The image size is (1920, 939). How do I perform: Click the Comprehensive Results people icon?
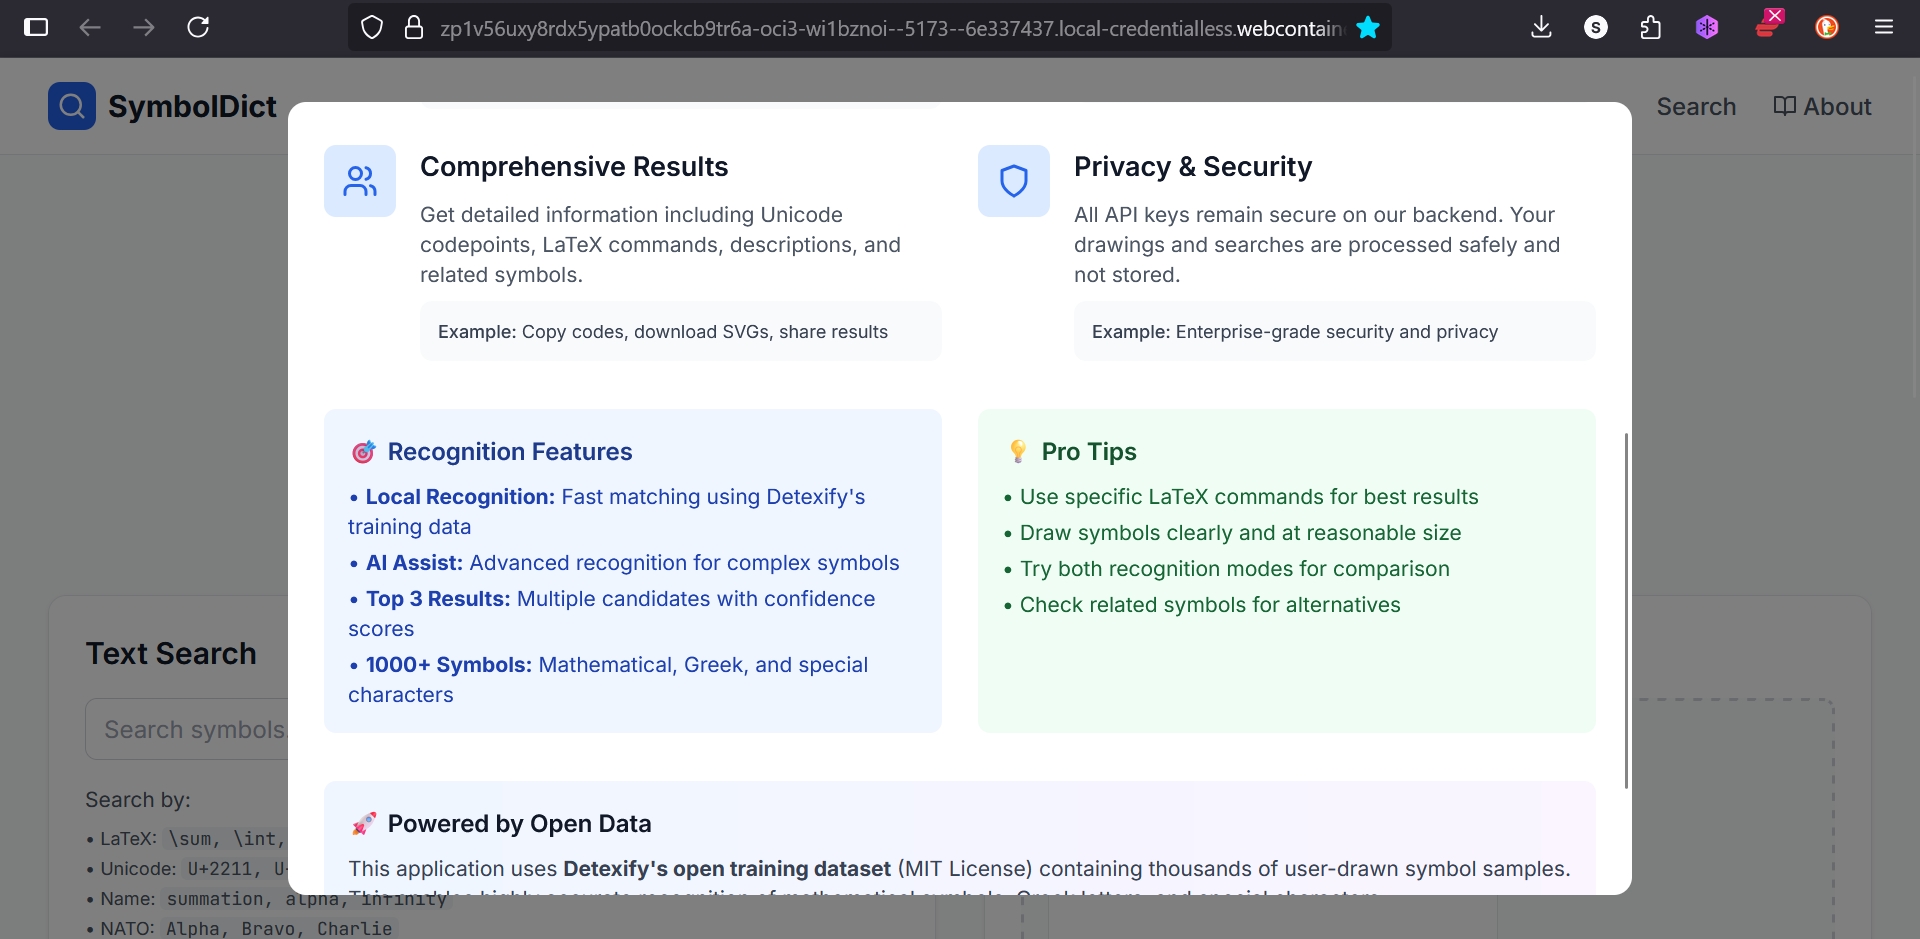[x=360, y=181]
